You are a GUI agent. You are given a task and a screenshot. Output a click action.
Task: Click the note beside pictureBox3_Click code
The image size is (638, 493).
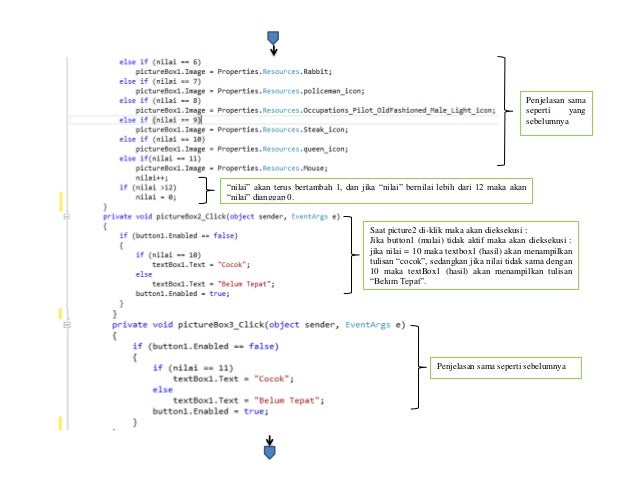[506, 368]
